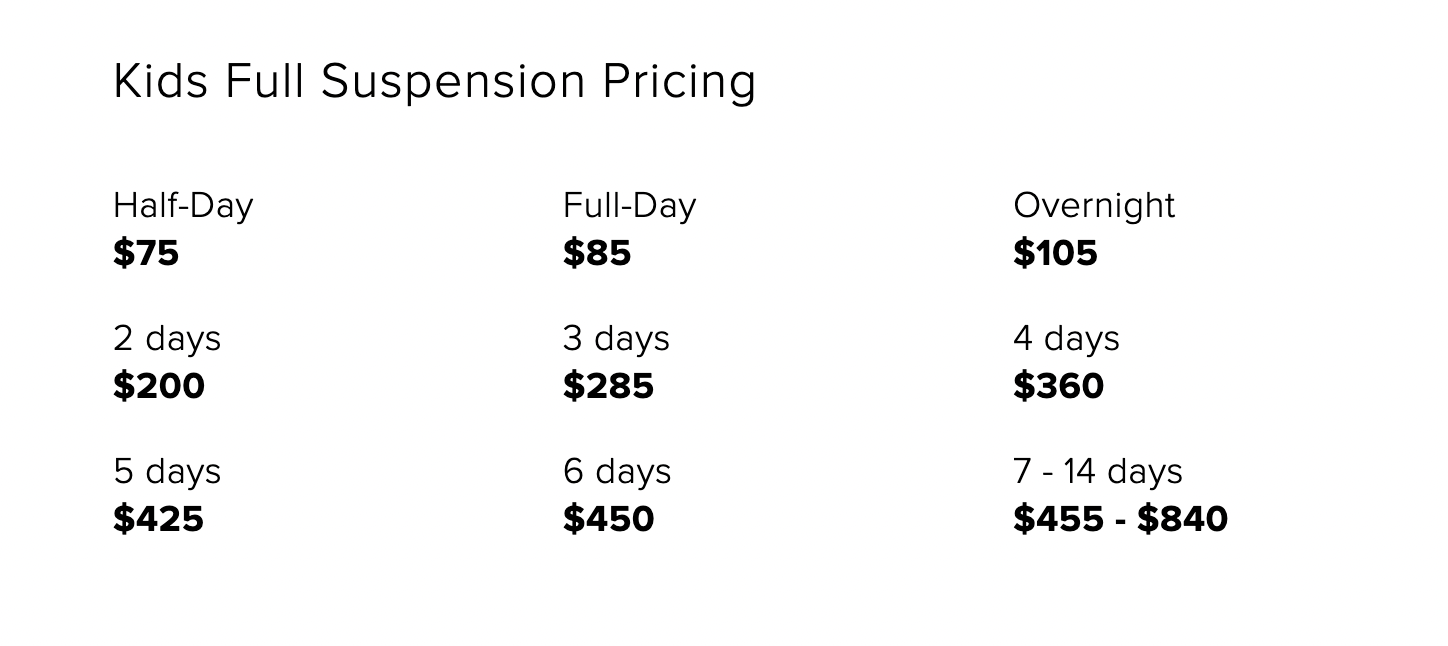Click the $200 price
This screenshot has height=646, width=1448.
click(x=159, y=386)
